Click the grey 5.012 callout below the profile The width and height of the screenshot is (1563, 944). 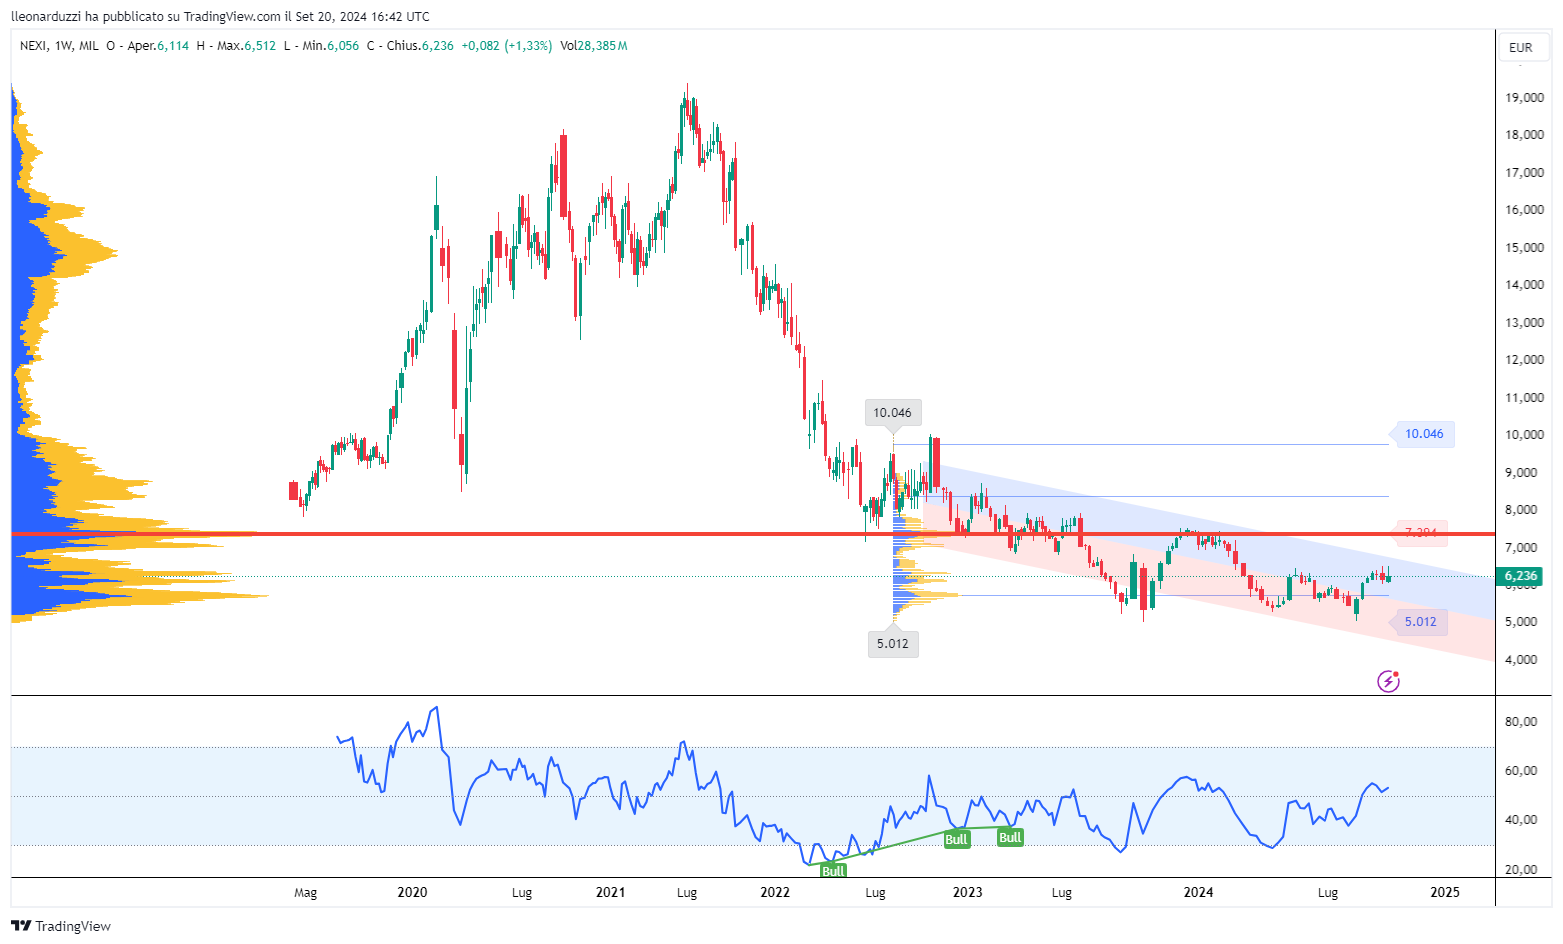tap(893, 643)
